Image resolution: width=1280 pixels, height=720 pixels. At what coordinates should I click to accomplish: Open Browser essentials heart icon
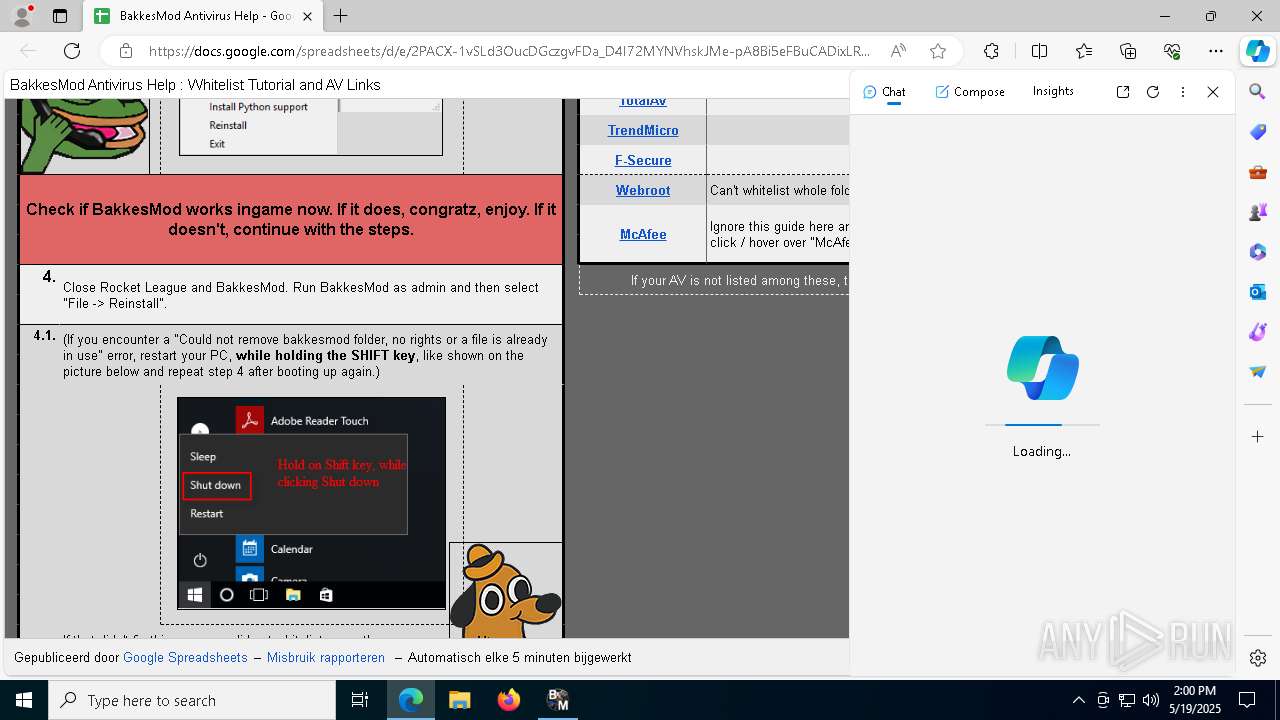tap(1172, 51)
